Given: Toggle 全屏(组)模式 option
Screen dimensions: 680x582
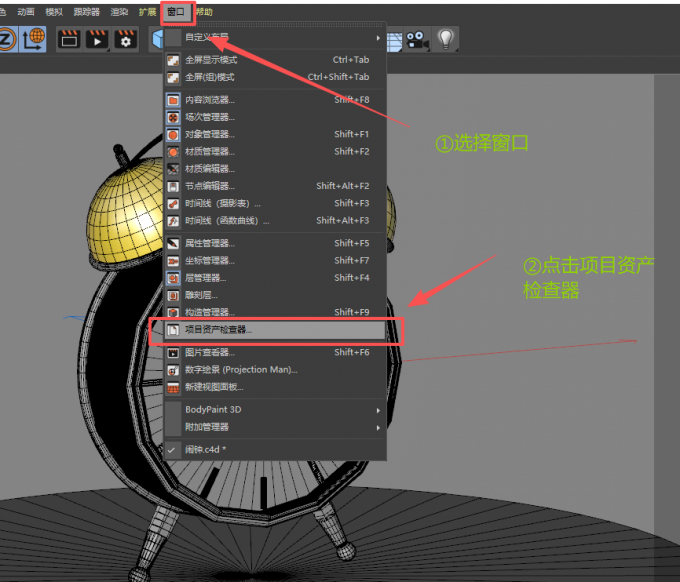Looking at the screenshot, I should pos(211,77).
